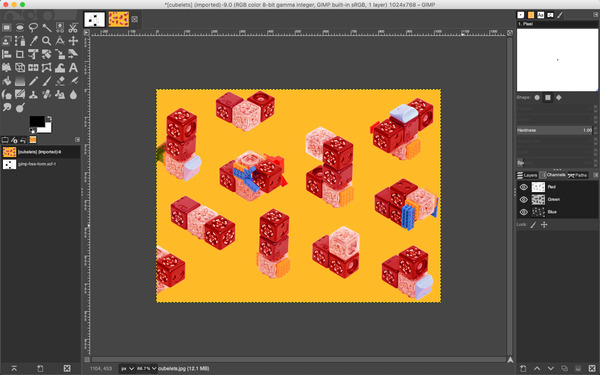
Task: Select the Color Picker eyedropper tool
Action: click(33, 41)
